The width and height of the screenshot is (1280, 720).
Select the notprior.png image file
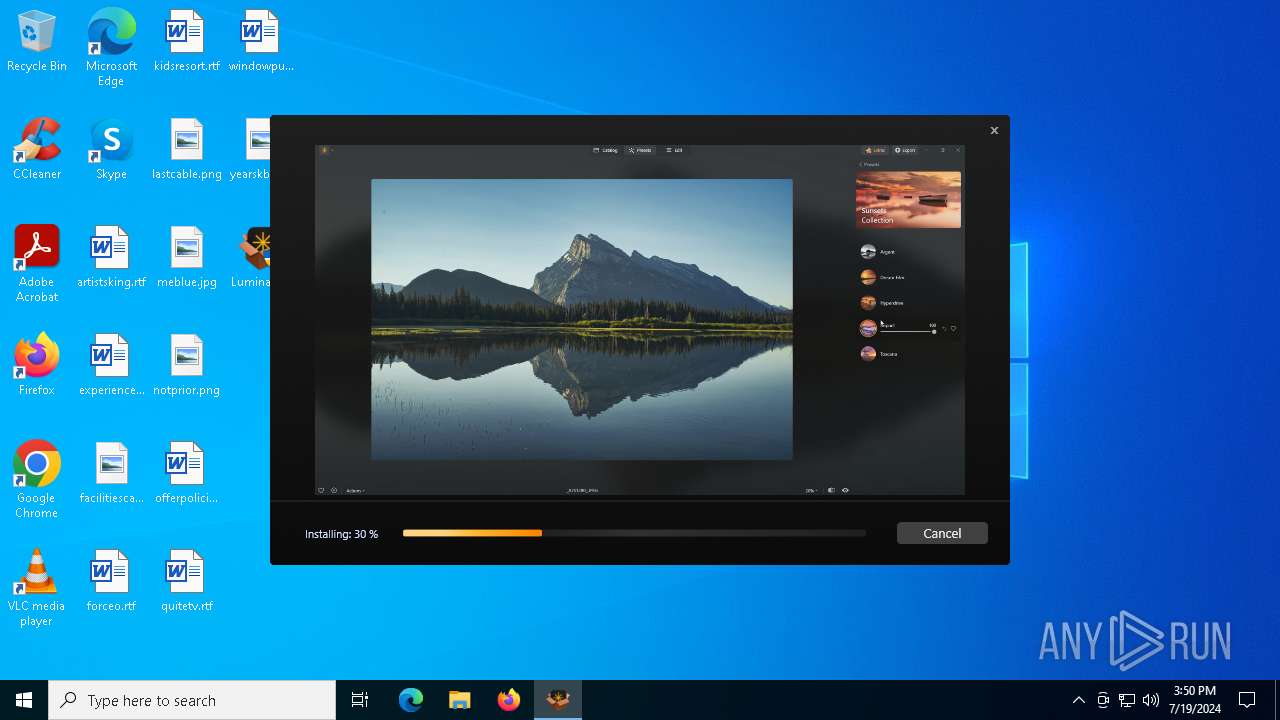point(186,366)
